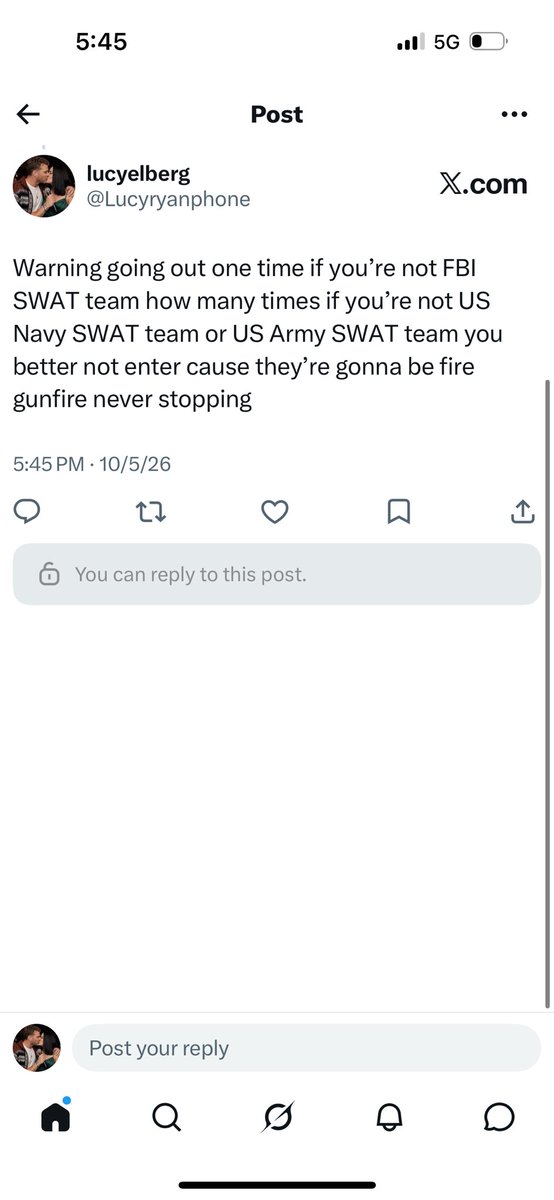The width and height of the screenshot is (554, 1200).
Task: Tap the repost arrows icon
Action: 150,512
